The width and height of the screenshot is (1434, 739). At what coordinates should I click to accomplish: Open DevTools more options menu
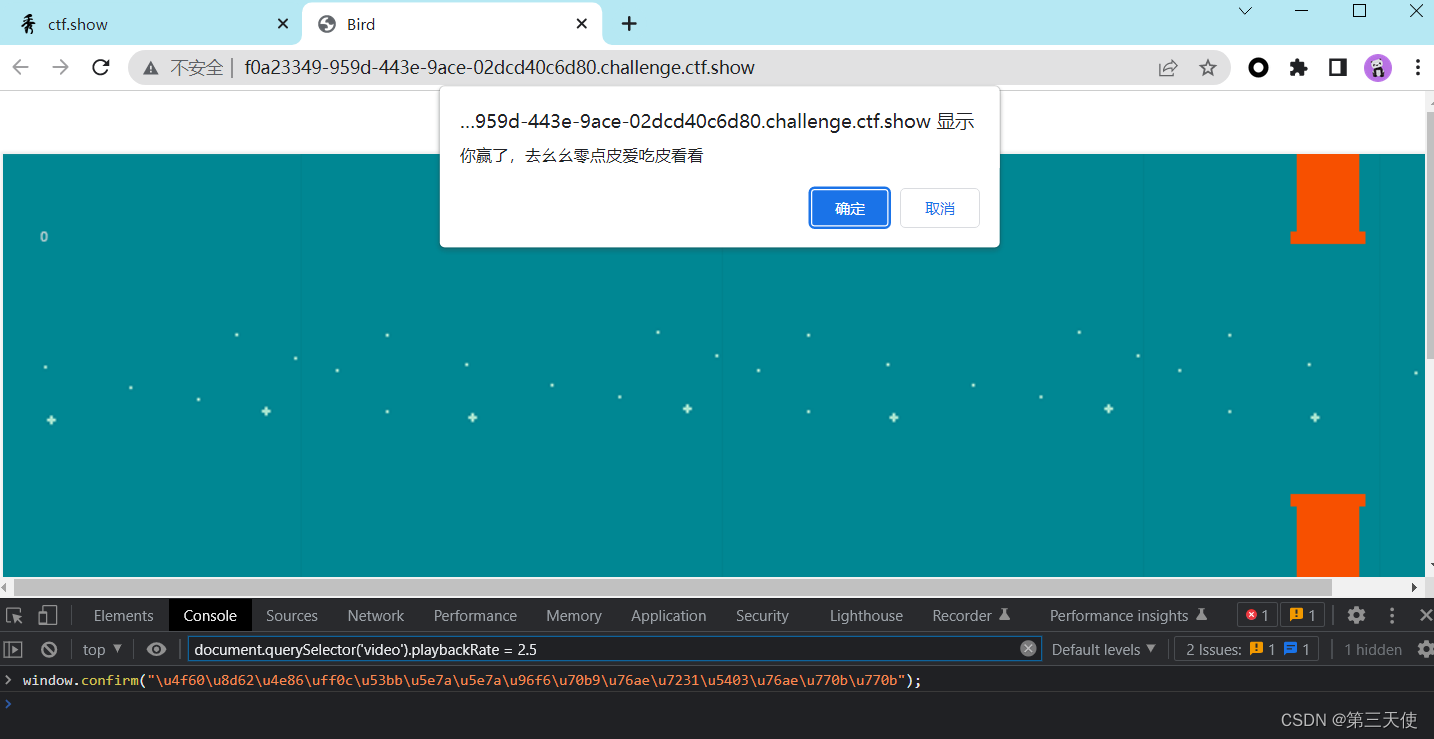click(x=1392, y=615)
